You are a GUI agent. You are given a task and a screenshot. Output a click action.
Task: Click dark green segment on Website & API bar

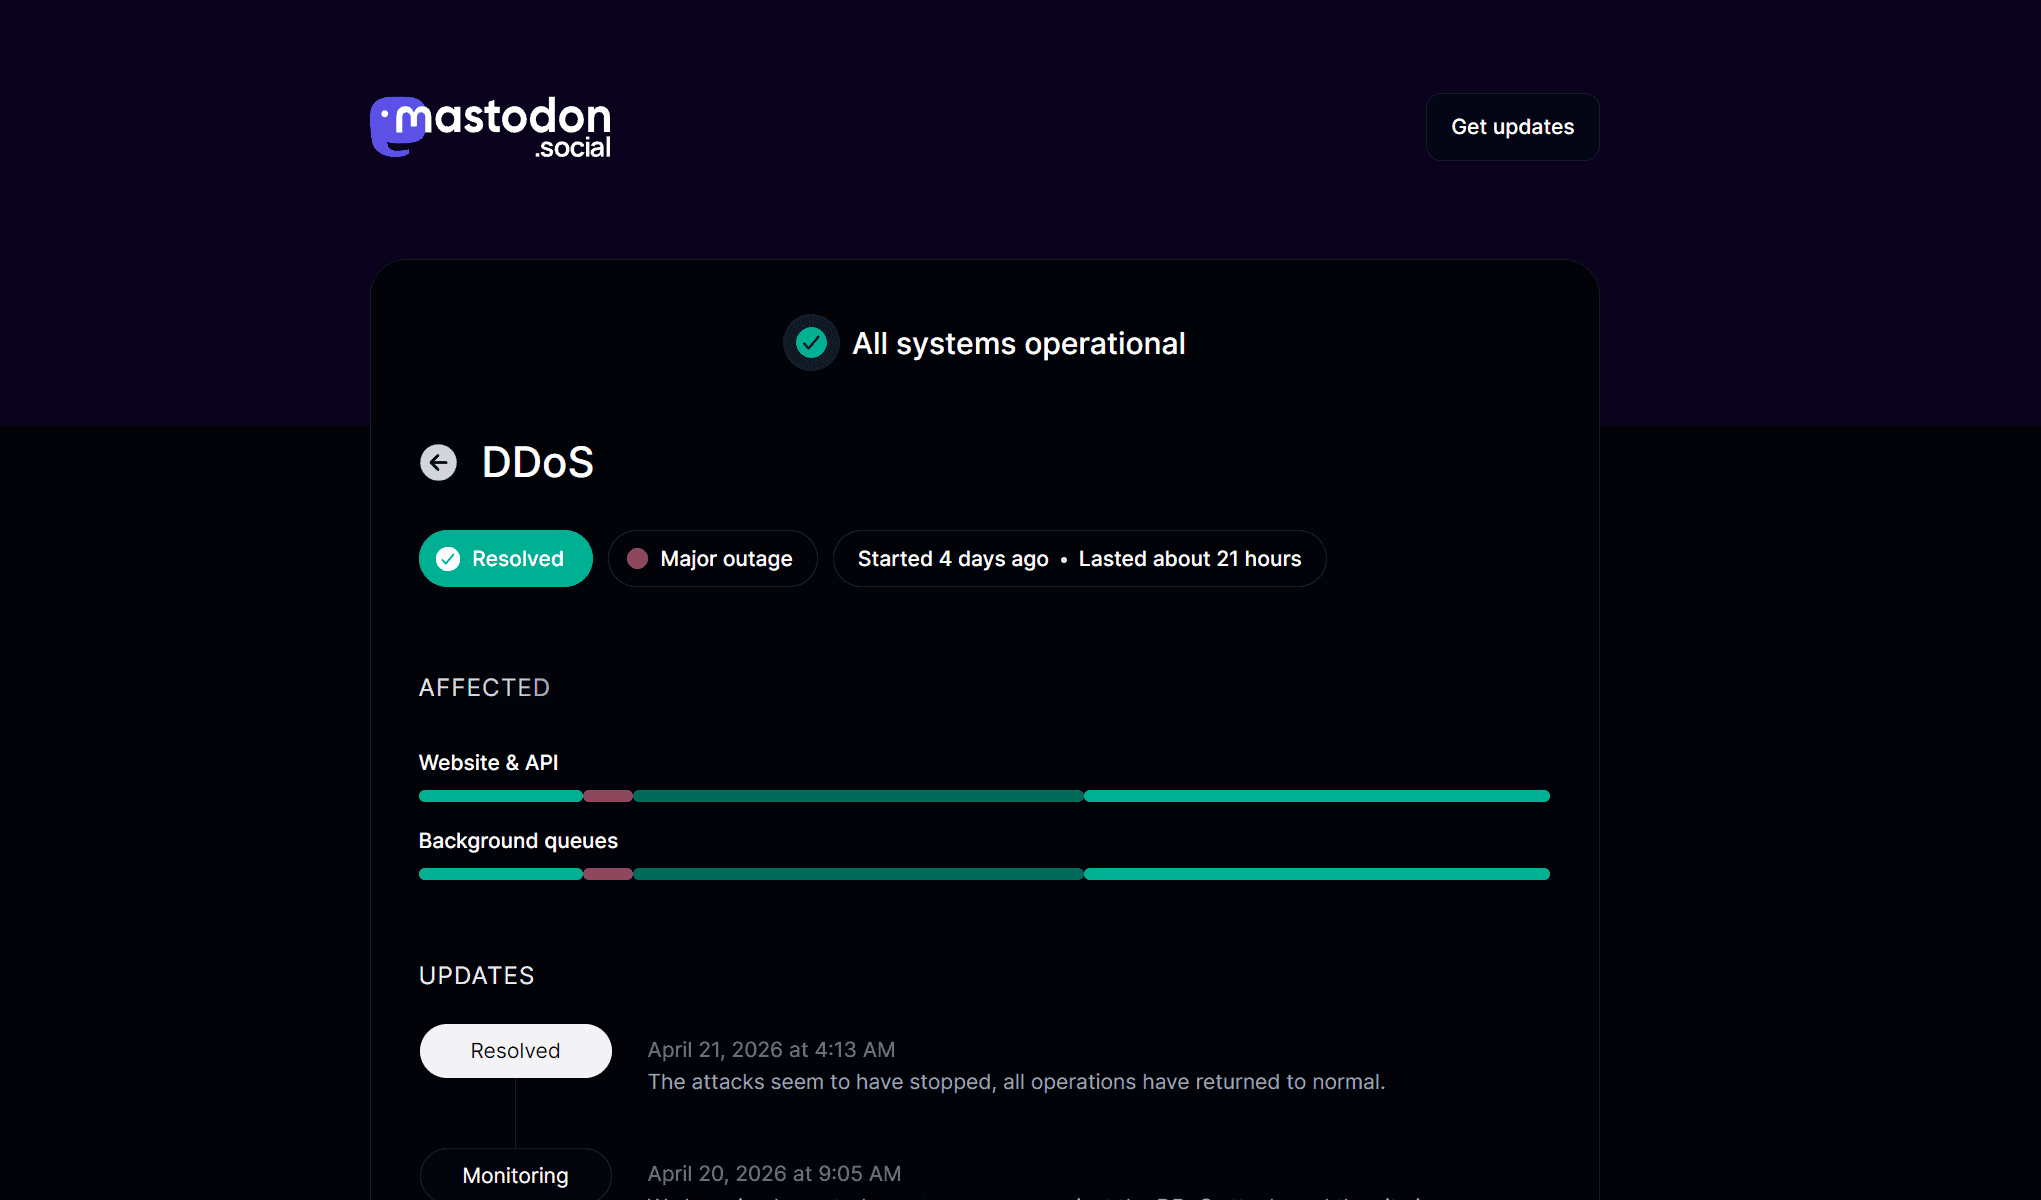(x=857, y=796)
